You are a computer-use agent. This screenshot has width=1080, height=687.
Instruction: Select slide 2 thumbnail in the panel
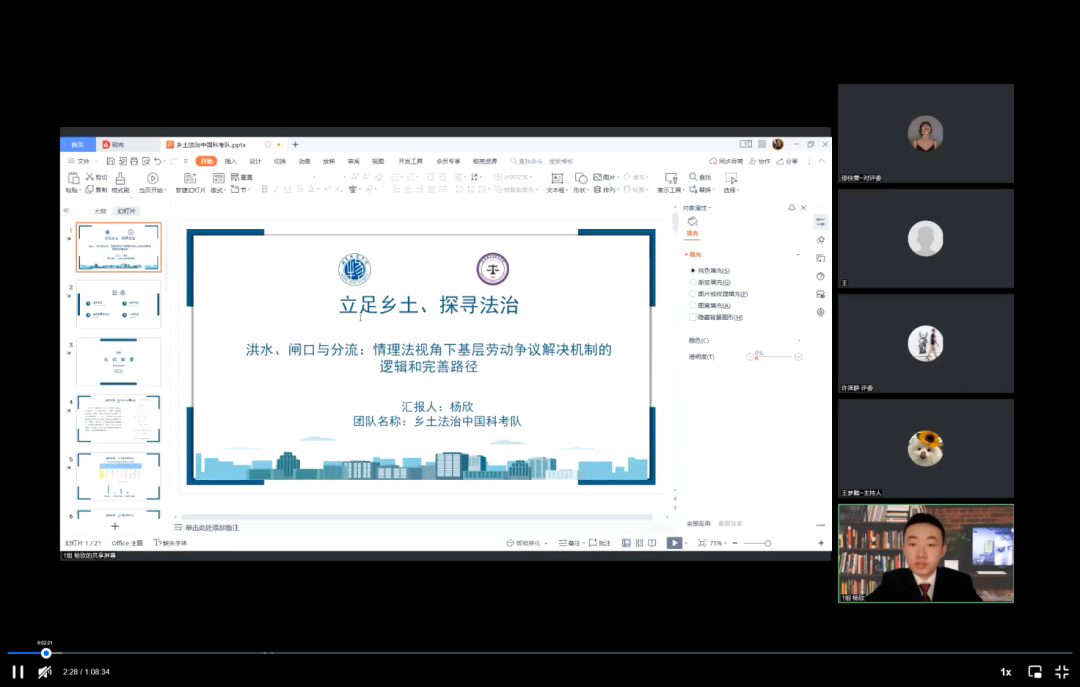point(118,305)
